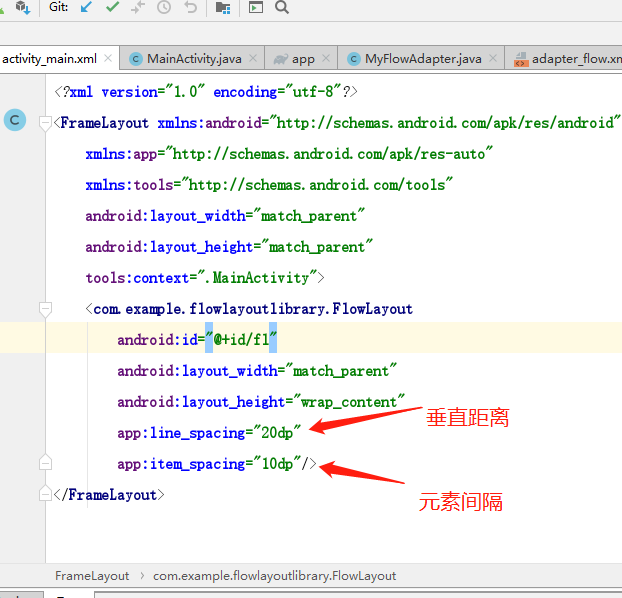Close the MyFlowAdapter.java tab
Viewport: 622px width, 598px height.
click(493, 58)
